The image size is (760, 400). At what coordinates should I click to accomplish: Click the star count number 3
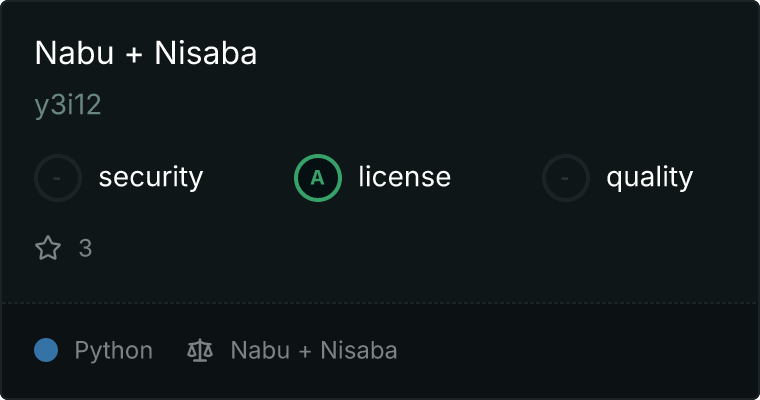pyautogui.click(x=85, y=248)
